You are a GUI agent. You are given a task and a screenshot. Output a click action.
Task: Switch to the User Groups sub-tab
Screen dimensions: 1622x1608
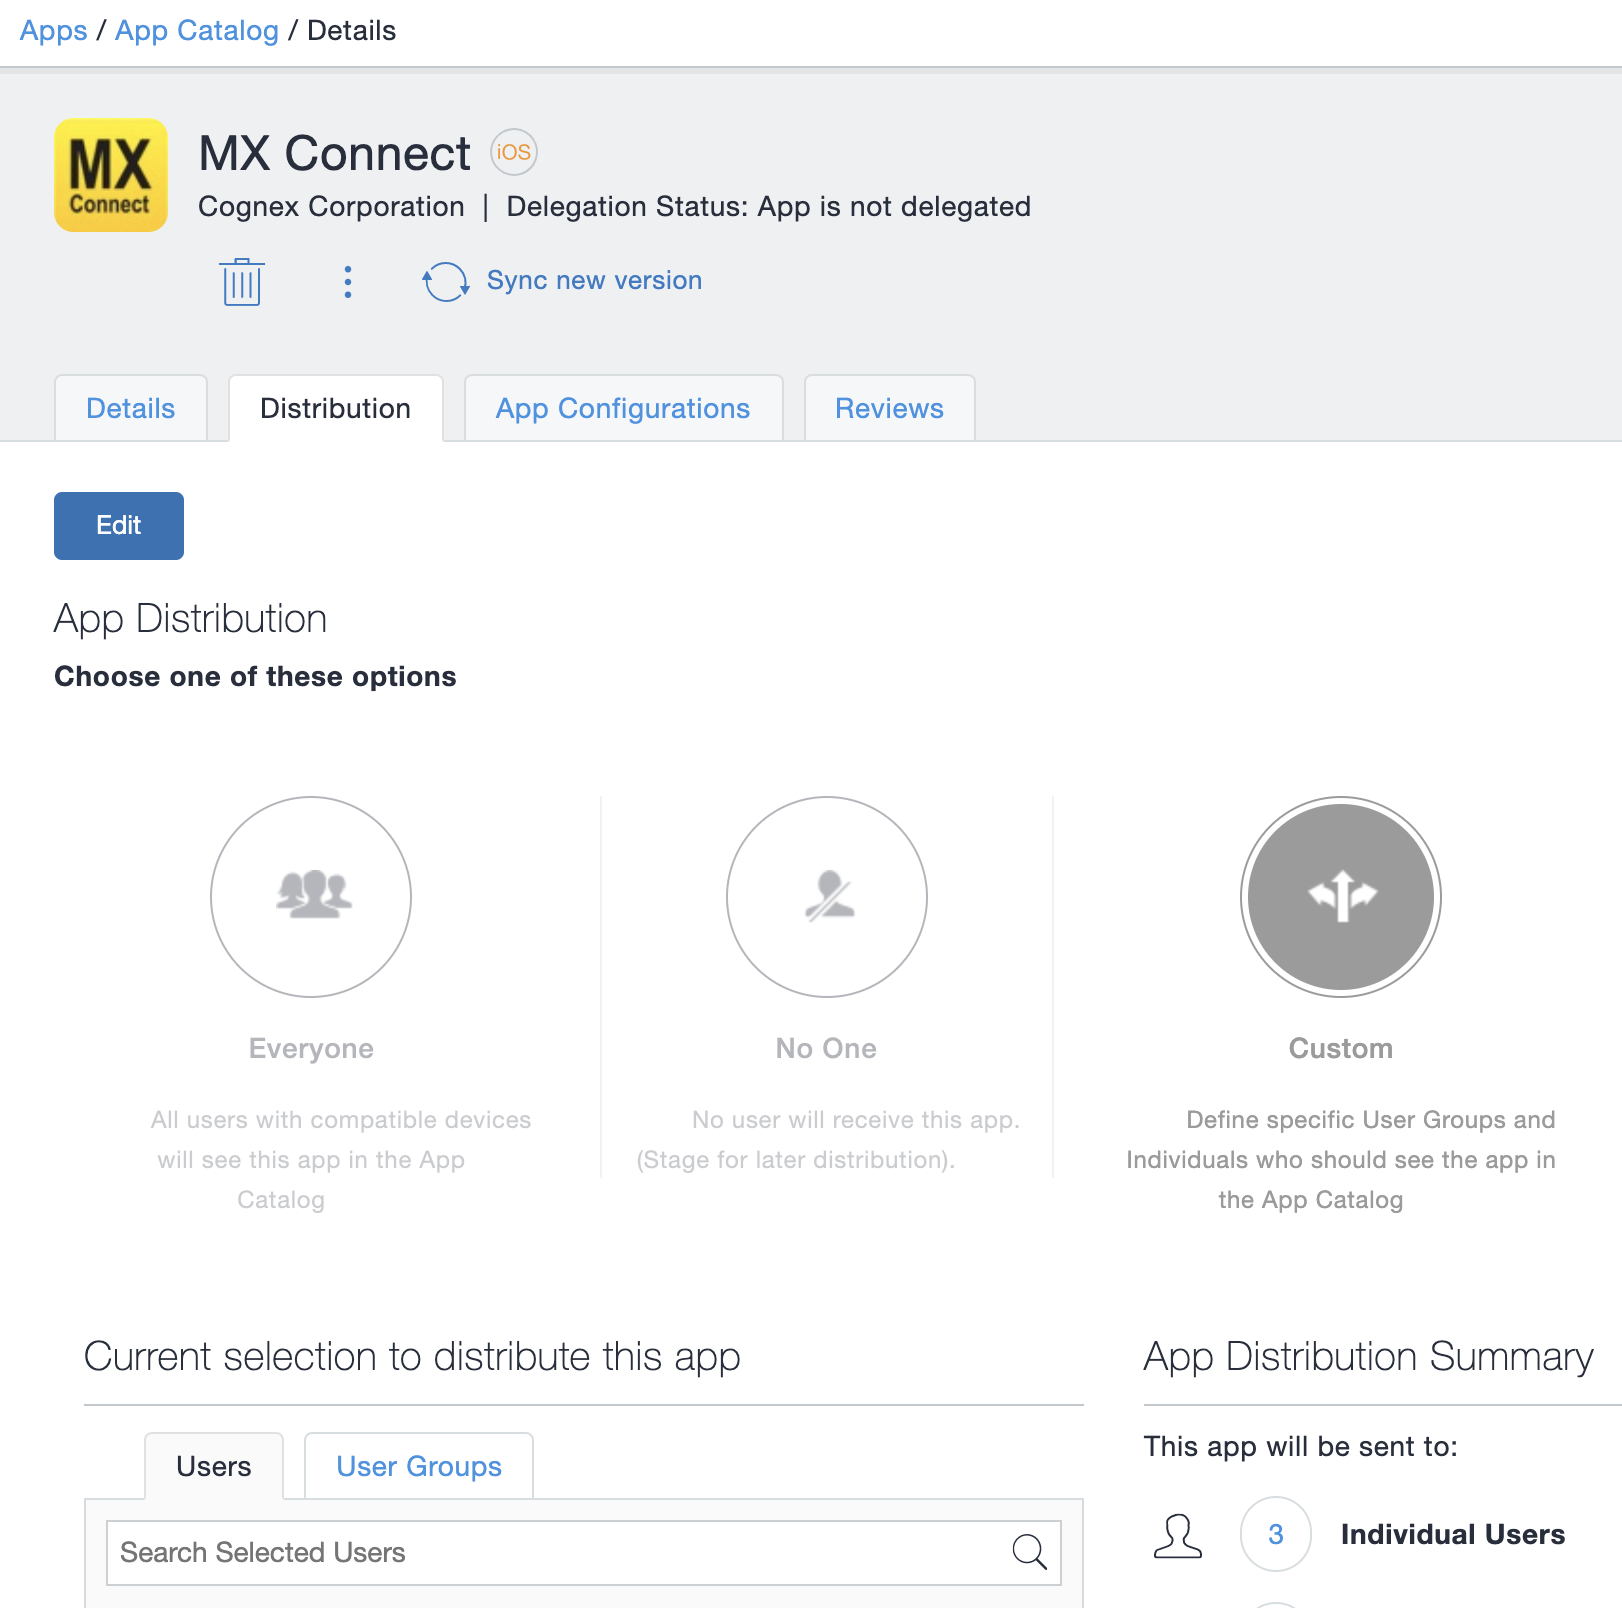[419, 1466]
